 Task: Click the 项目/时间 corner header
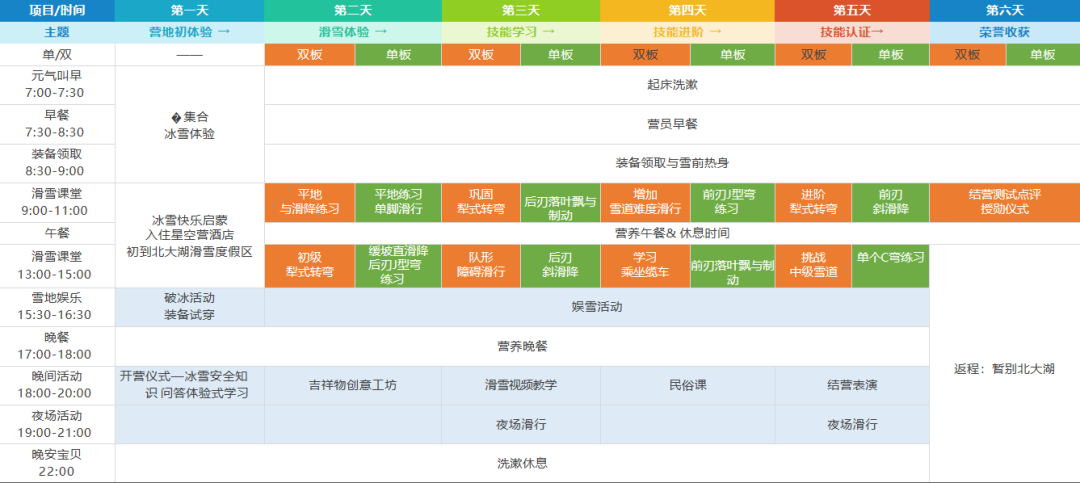pyautogui.click(x=57, y=10)
